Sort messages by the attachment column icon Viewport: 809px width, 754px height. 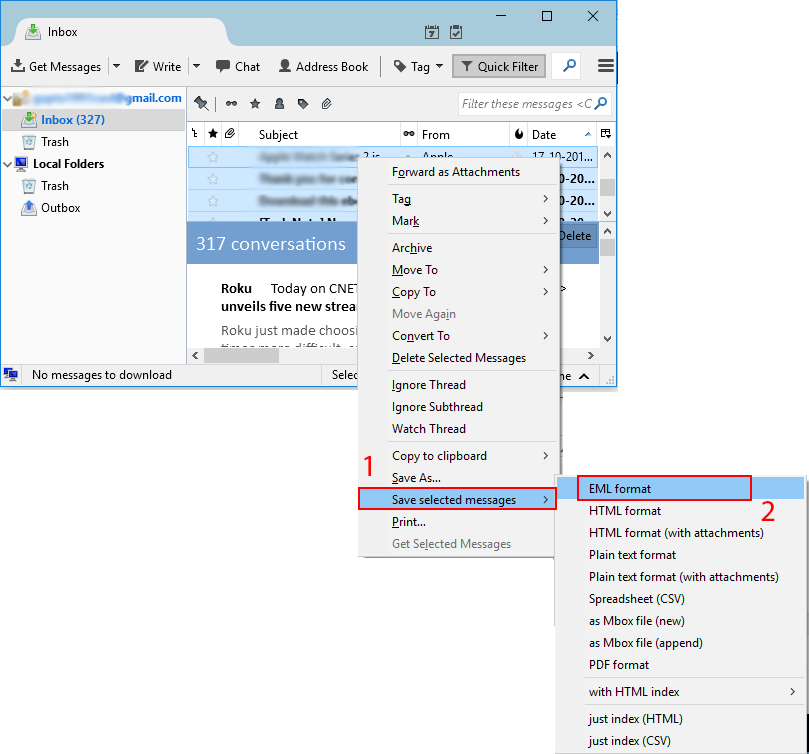tap(229, 134)
